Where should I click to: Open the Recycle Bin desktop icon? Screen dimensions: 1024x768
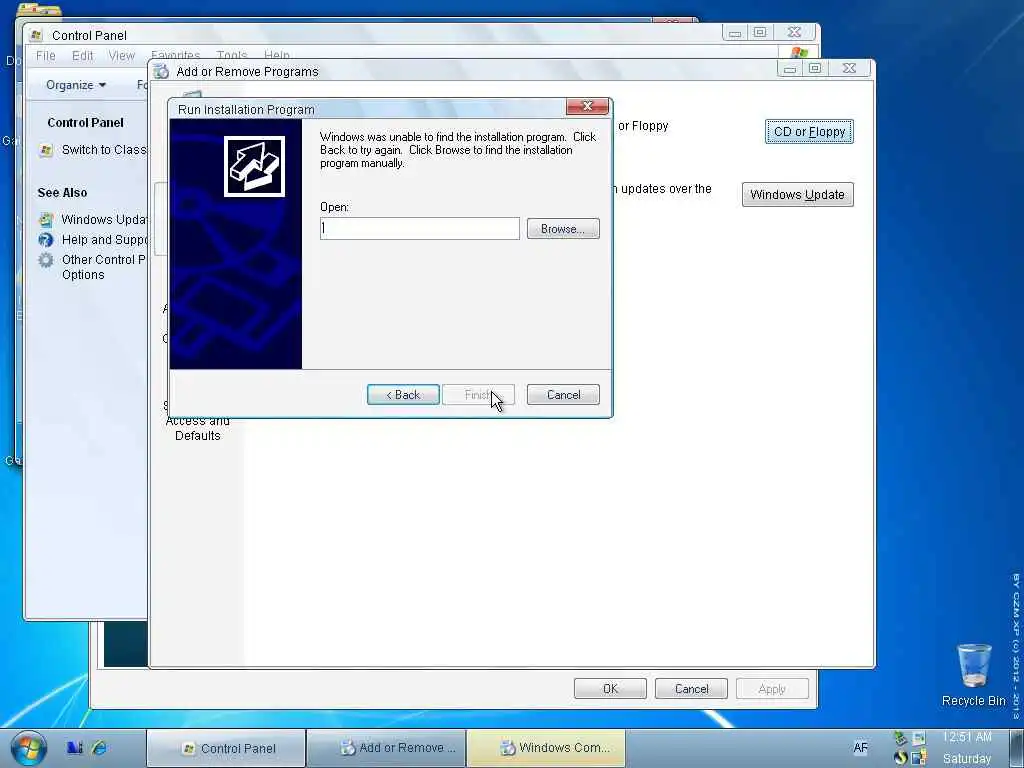click(x=974, y=675)
